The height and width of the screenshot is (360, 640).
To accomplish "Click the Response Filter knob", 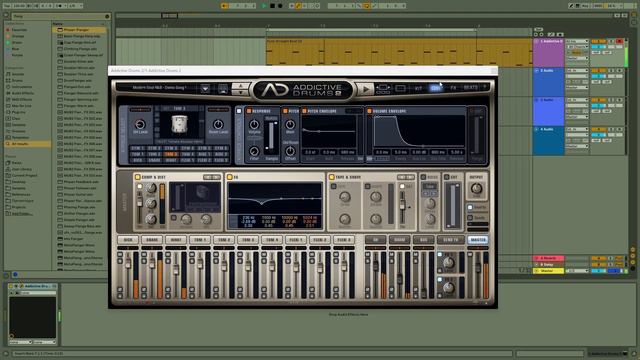I will pyautogui.click(x=254, y=151).
